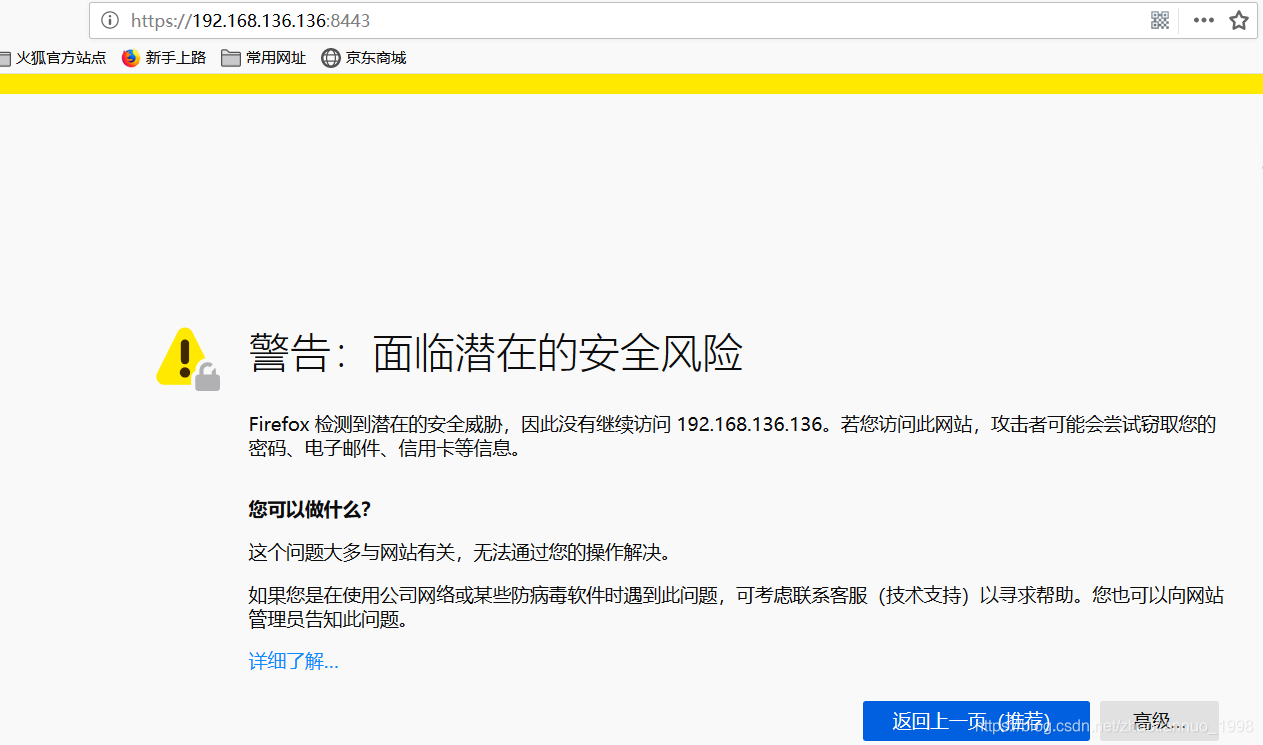Click the folder icon of 常用网址
The width and height of the screenshot is (1263, 745).
pos(232,57)
